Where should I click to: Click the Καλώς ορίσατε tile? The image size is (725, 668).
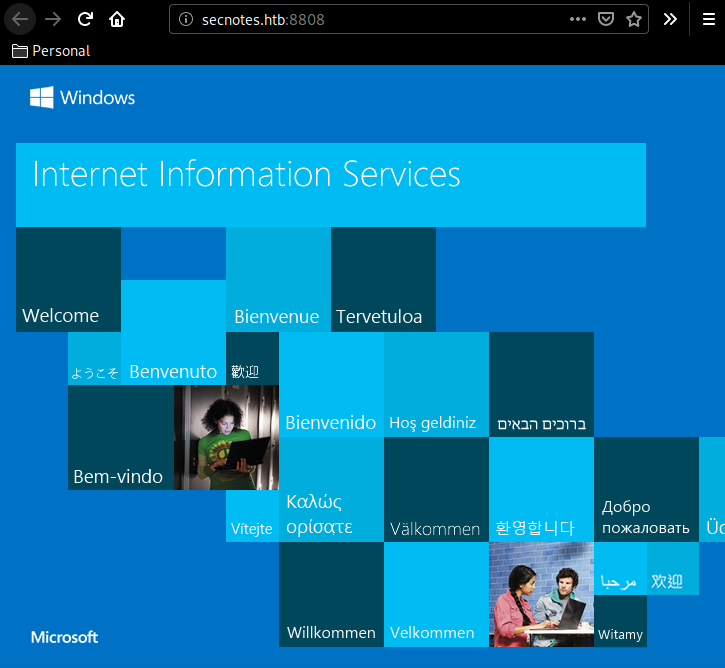(x=331, y=489)
